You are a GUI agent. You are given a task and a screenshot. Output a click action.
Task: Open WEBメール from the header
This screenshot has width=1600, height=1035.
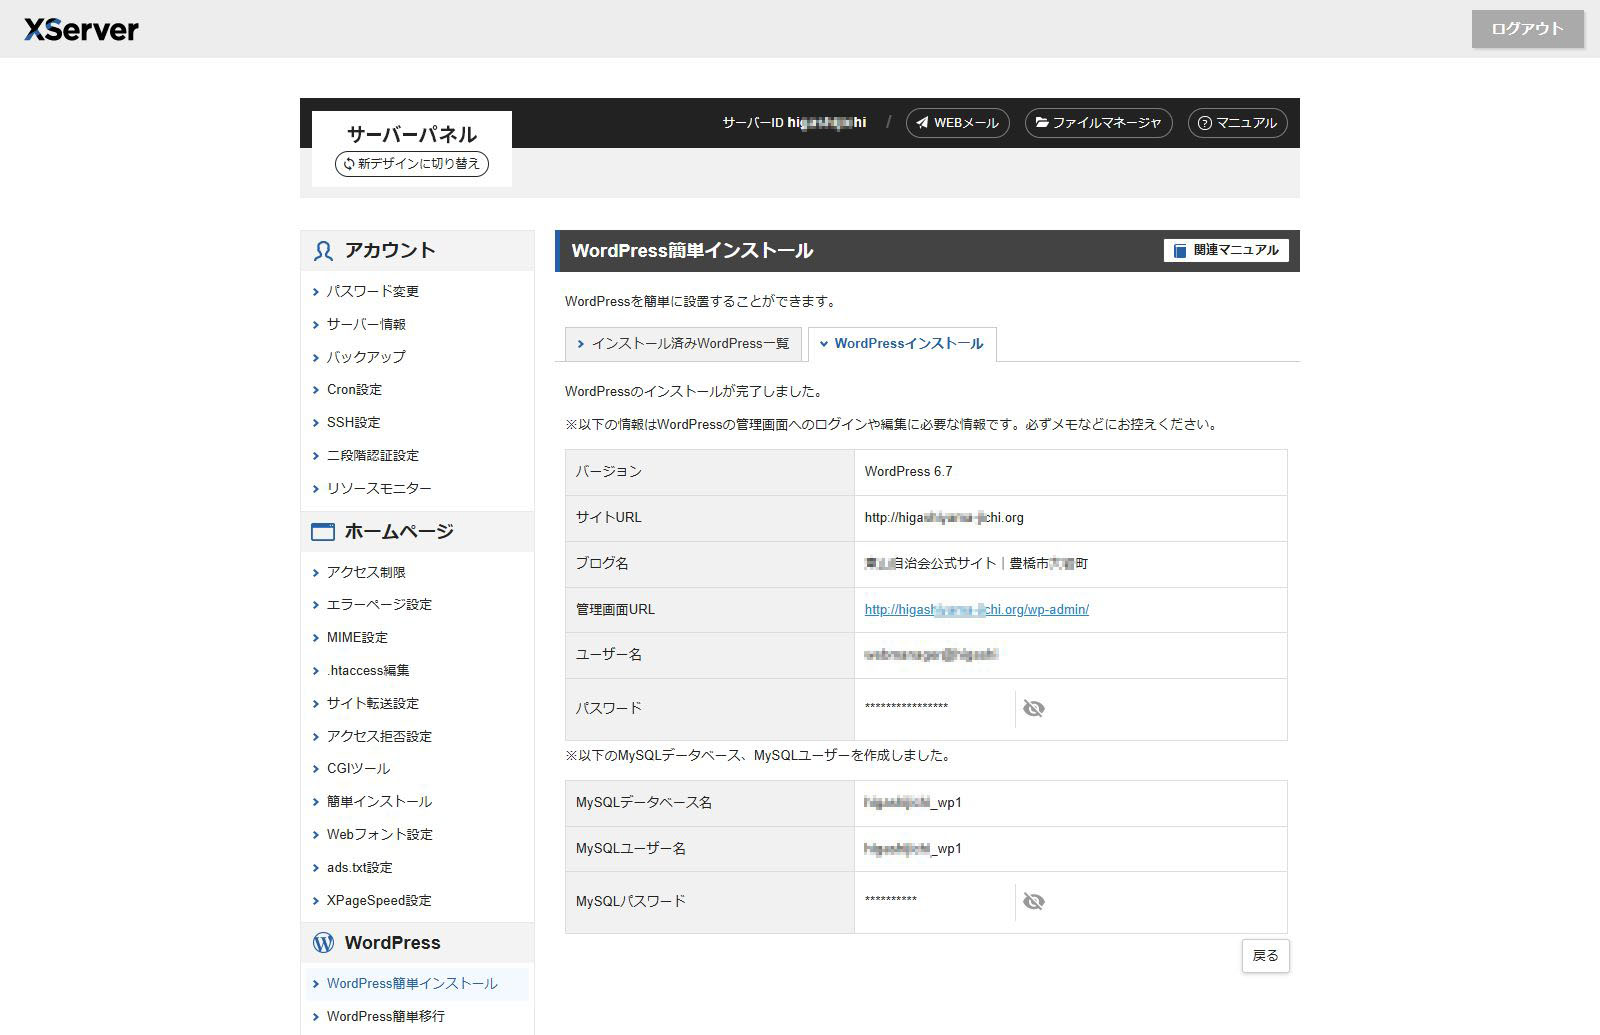(957, 123)
